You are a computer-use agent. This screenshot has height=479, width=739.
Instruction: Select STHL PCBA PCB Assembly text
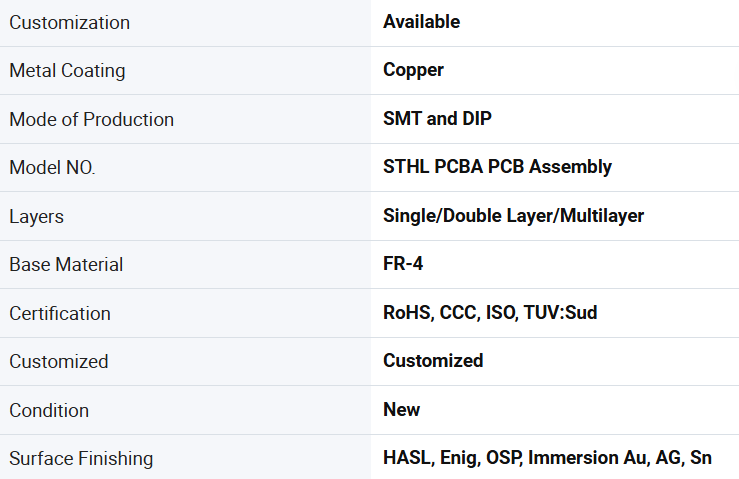(x=497, y=167)
